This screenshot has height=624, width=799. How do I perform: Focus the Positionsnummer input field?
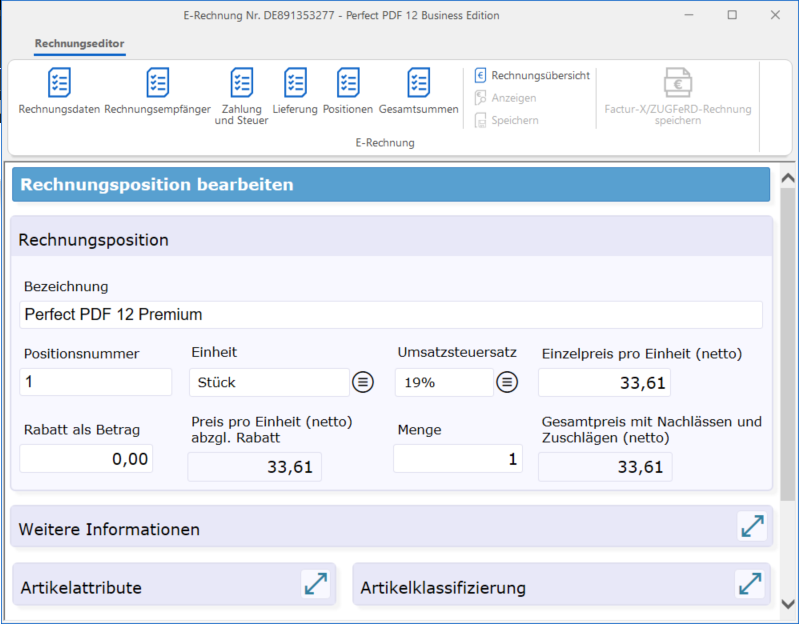(96, 382)
